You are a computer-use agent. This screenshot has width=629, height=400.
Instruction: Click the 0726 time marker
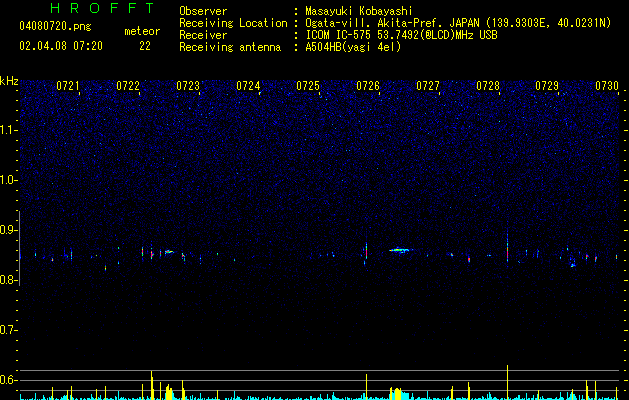tap(368, 86)
